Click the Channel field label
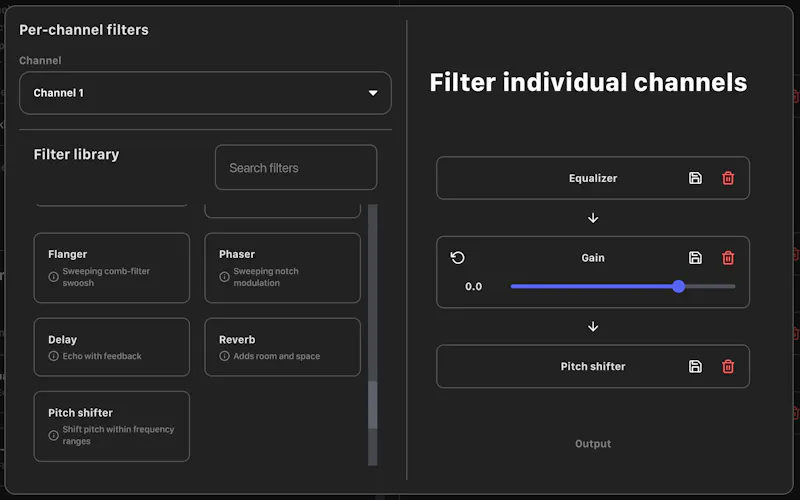 (40, 60)
